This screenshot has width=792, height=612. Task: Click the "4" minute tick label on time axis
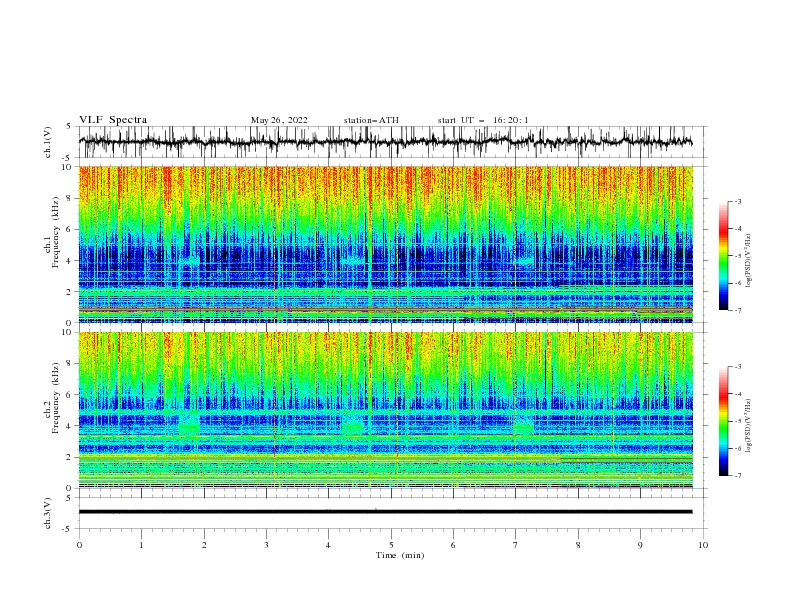tap(328, 545)
